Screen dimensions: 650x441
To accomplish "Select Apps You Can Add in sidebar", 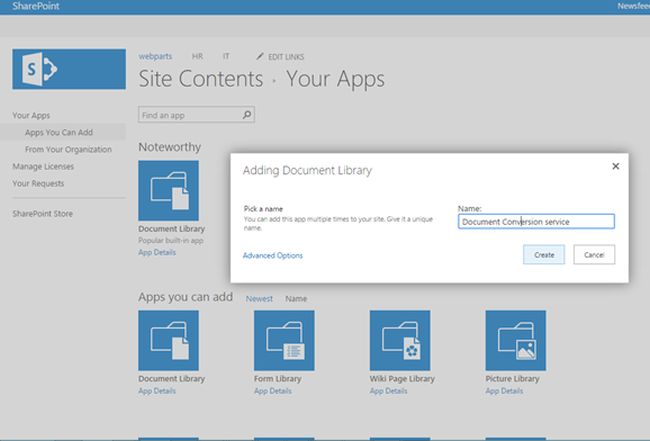I will point(59,132).
